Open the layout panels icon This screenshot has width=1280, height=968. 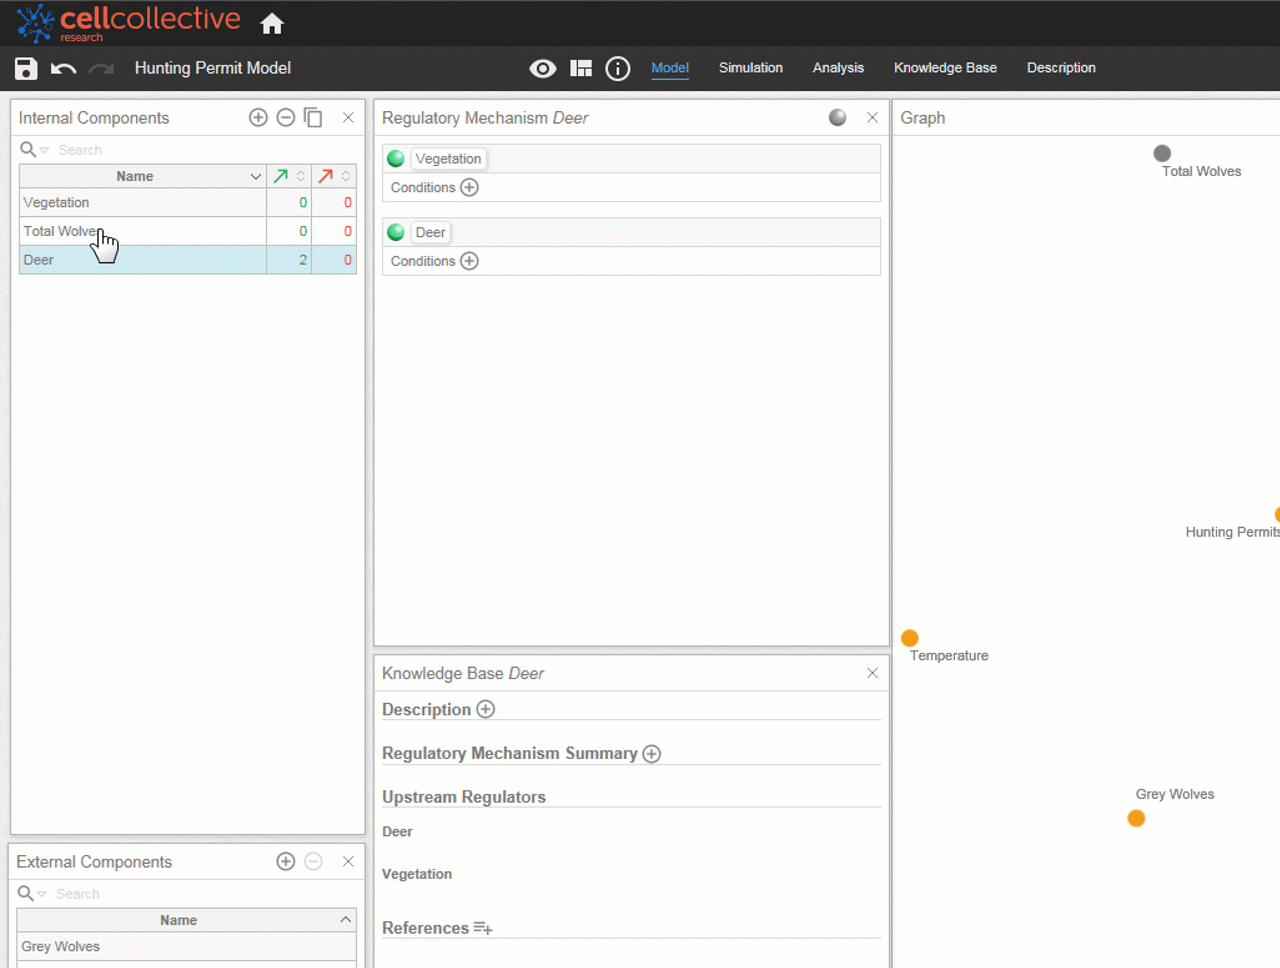coord(581,68)
